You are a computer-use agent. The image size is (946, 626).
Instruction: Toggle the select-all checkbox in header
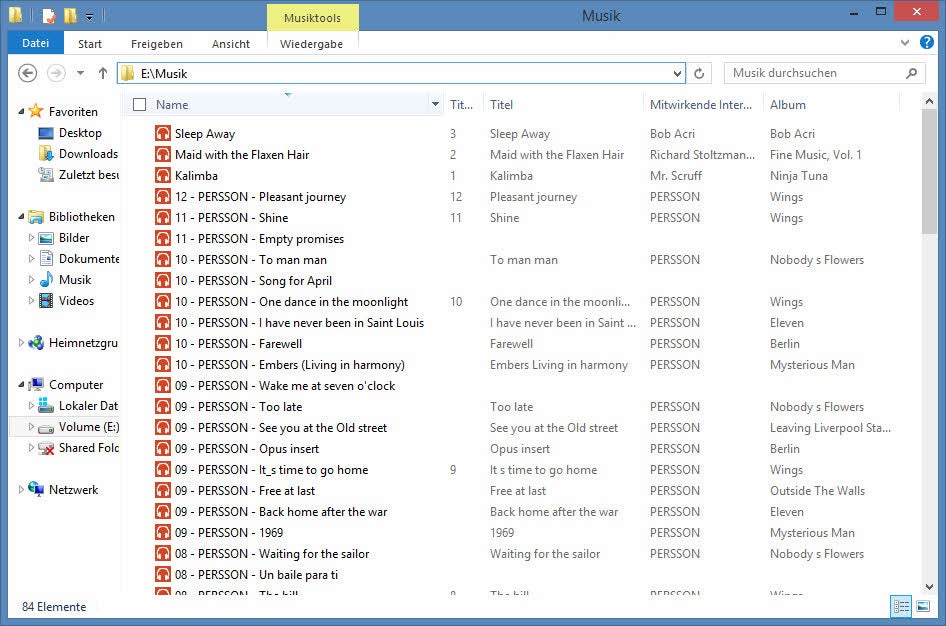(x=139, y=105)
